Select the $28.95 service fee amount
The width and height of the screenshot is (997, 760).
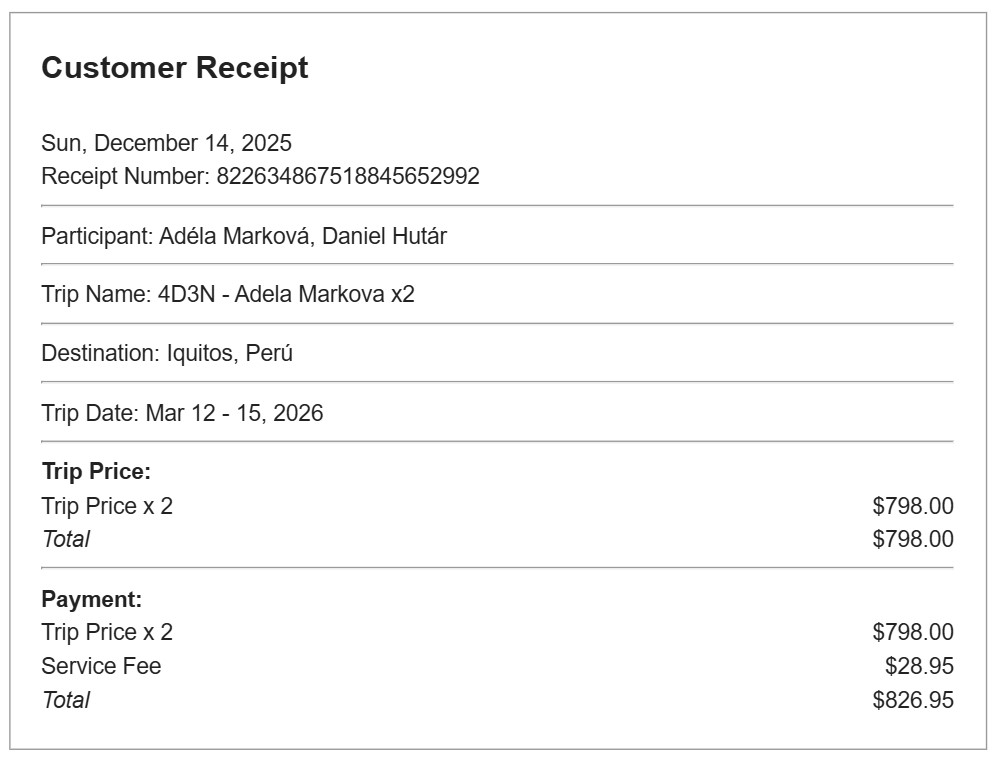tap(919, 666)
